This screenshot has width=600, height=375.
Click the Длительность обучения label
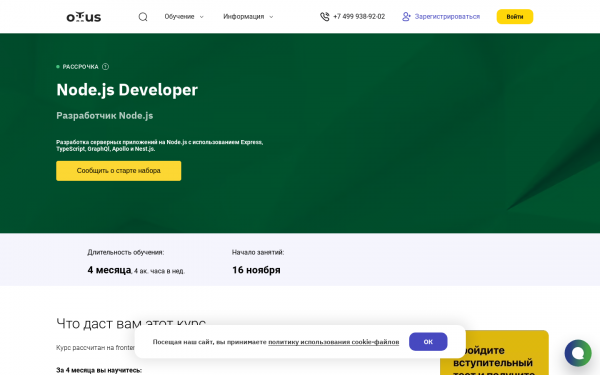tap(126, 252)
